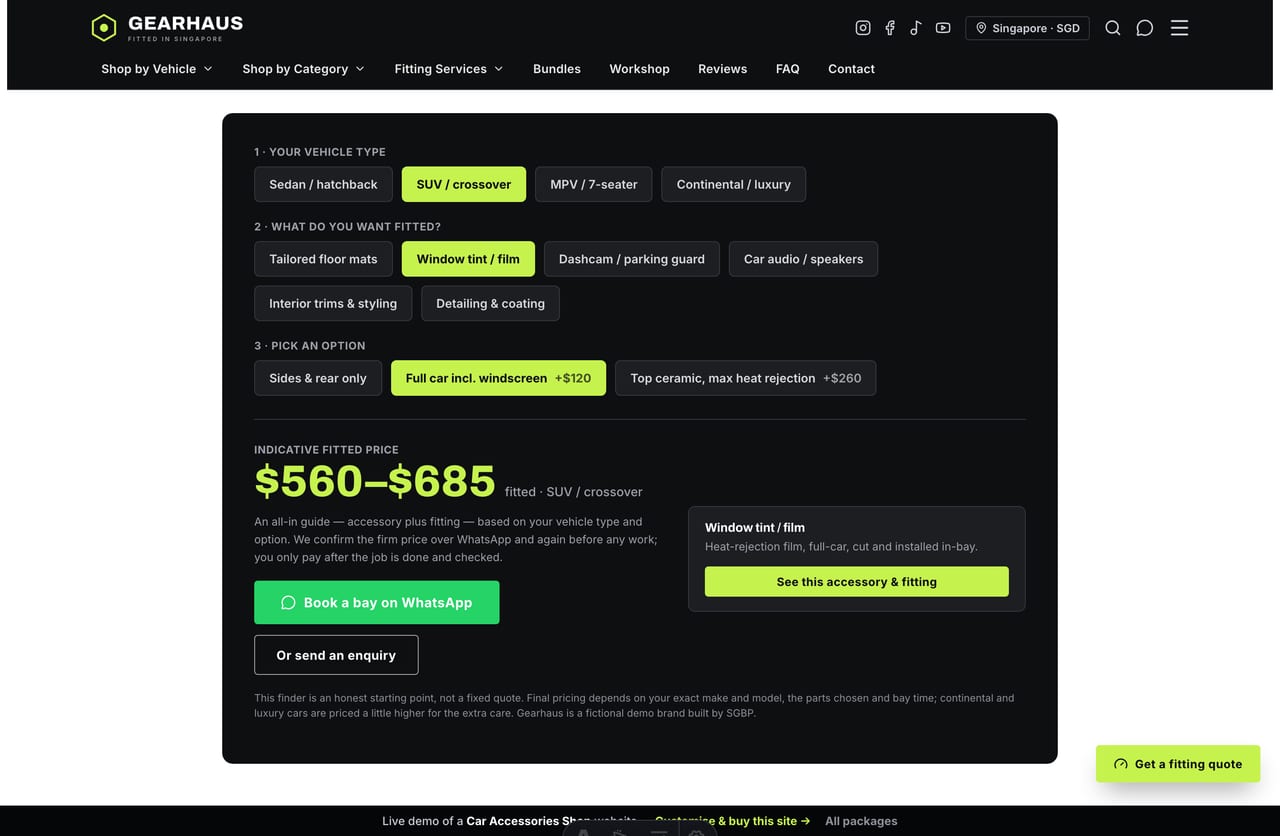Click the '1 · Your vehicle type' heading
This screenshot has width=1280, height=836.
[320, 152]
